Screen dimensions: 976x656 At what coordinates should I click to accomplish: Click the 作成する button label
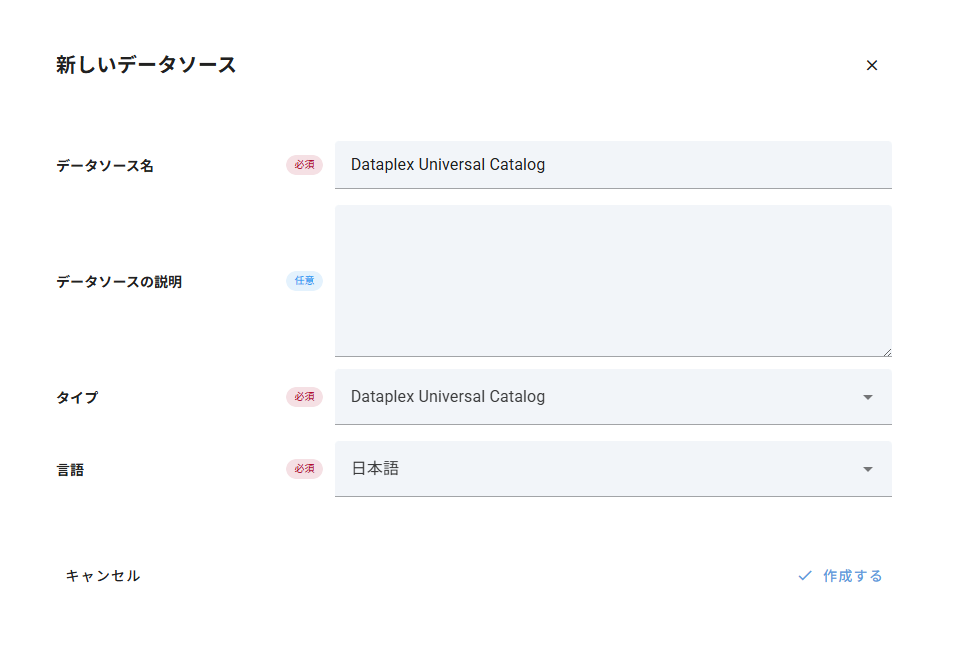click(x=852, y=576)
